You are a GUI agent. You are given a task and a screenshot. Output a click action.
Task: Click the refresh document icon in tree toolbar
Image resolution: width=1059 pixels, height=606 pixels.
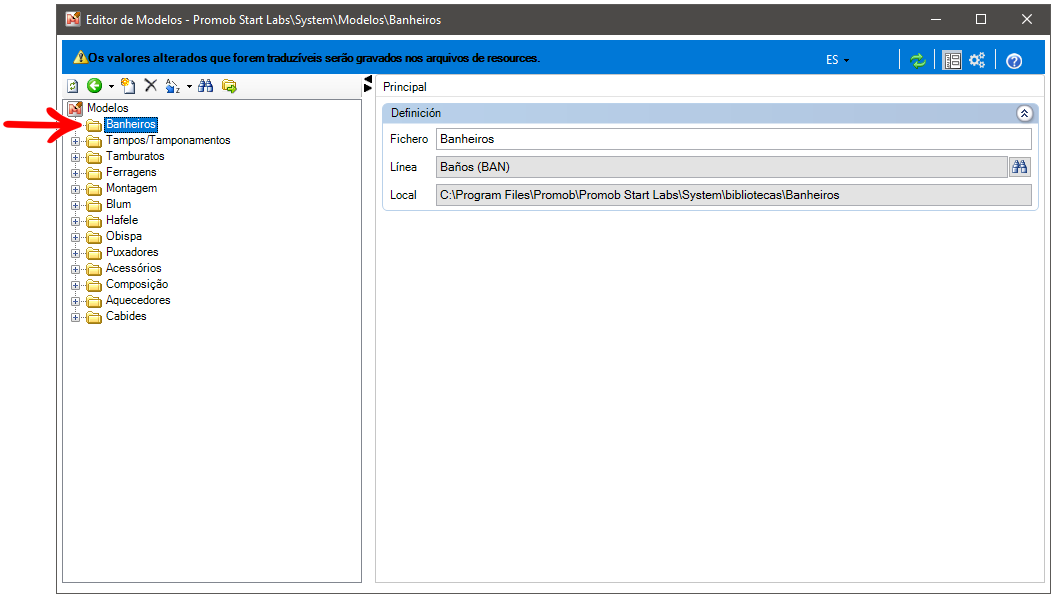[73, 86]
